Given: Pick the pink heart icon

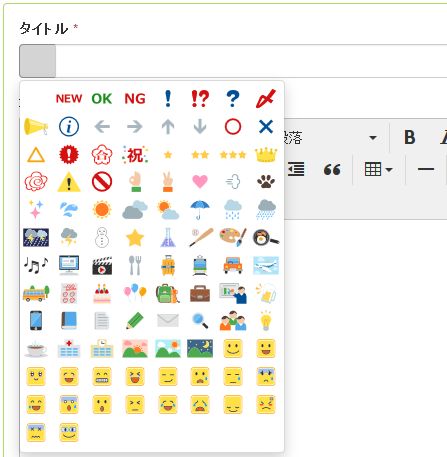Looking at the screenshot, I should point(200,182).
